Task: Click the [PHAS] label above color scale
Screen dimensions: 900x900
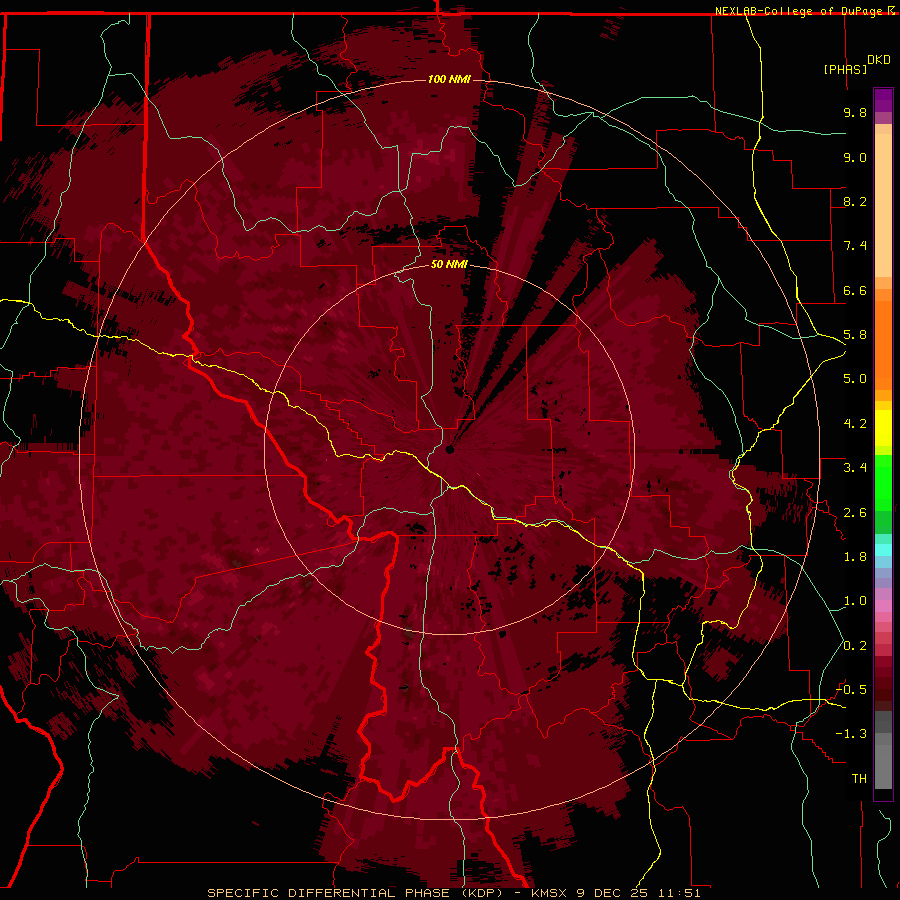Action: click(845, 69)
